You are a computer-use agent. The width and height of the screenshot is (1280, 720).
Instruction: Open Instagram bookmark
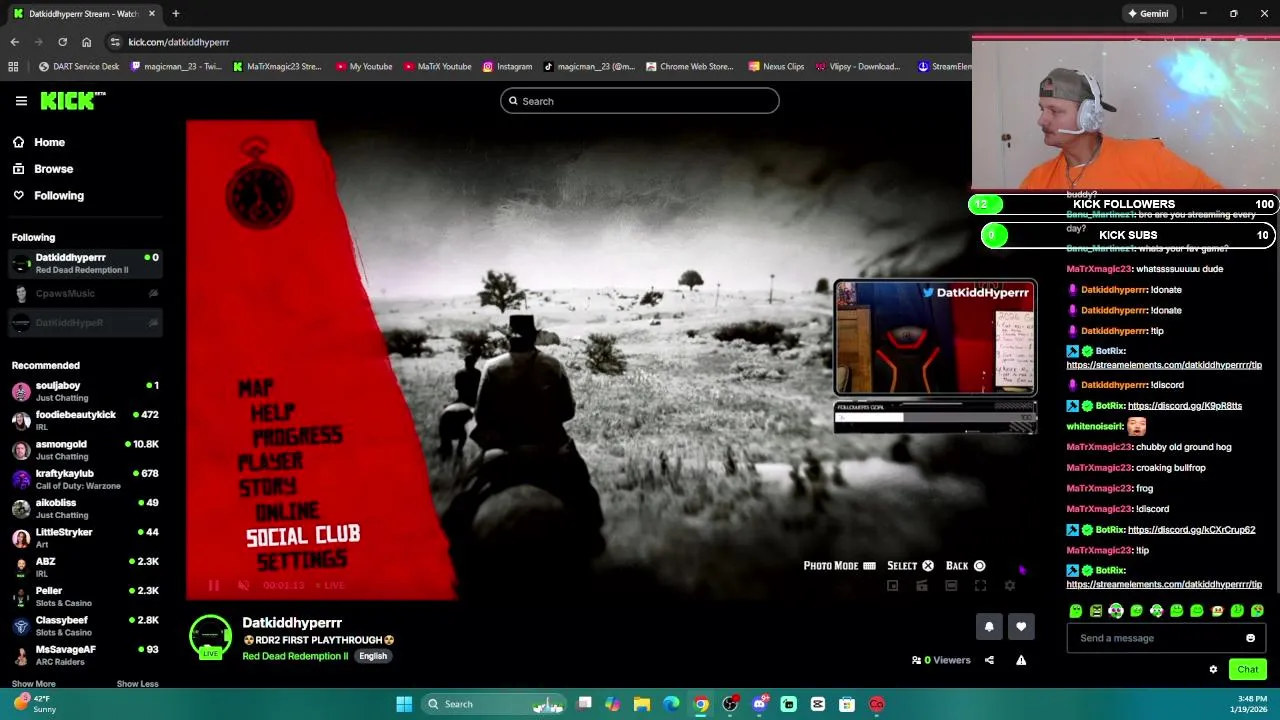(507, 67)
